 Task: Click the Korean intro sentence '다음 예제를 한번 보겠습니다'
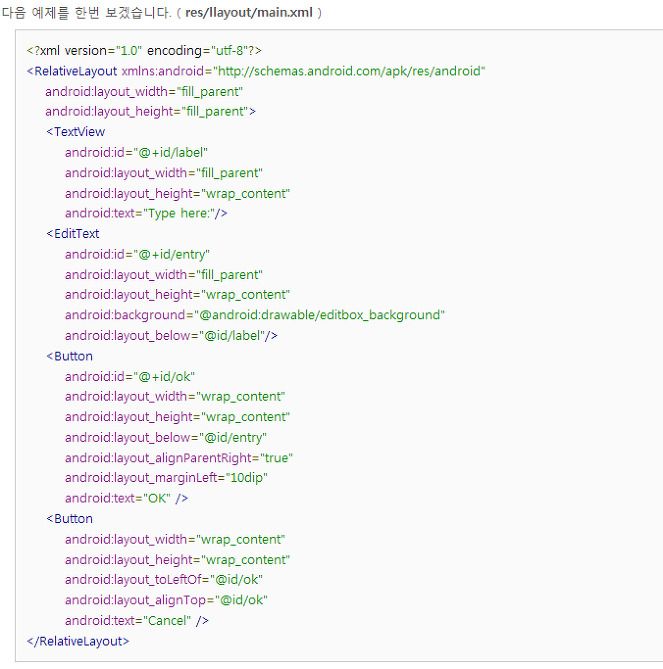click(86, 12)
